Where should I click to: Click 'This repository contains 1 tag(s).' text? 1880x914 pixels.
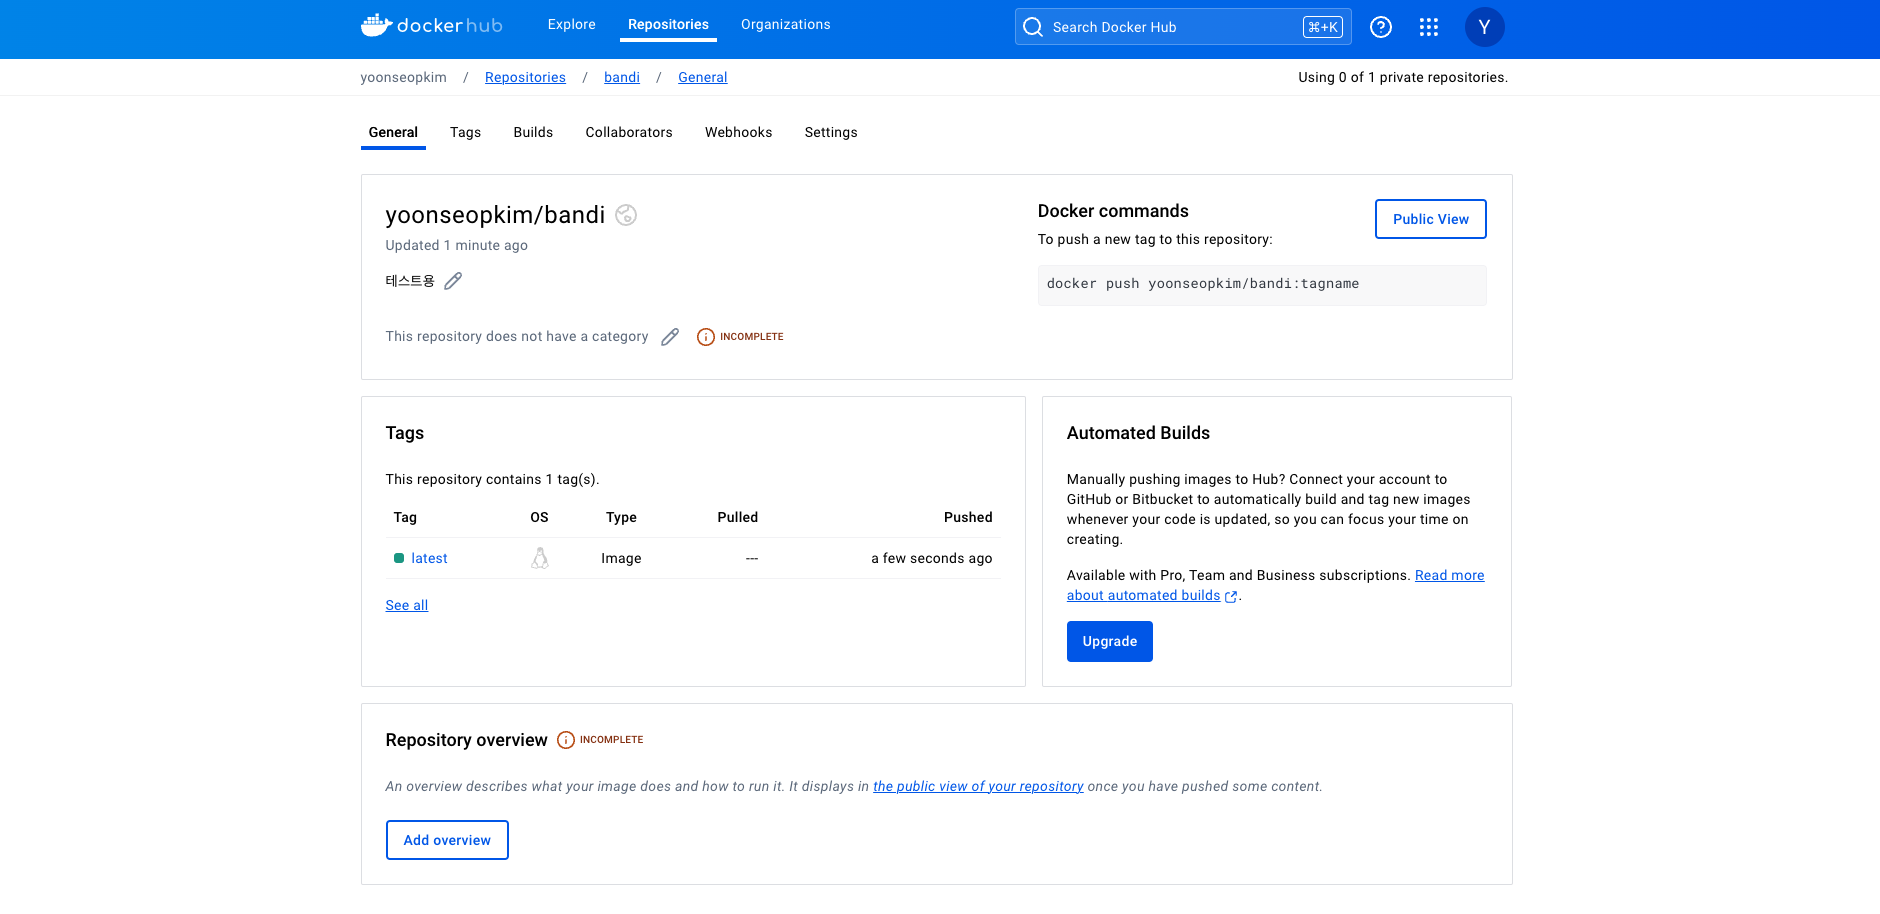pos(492,479)
